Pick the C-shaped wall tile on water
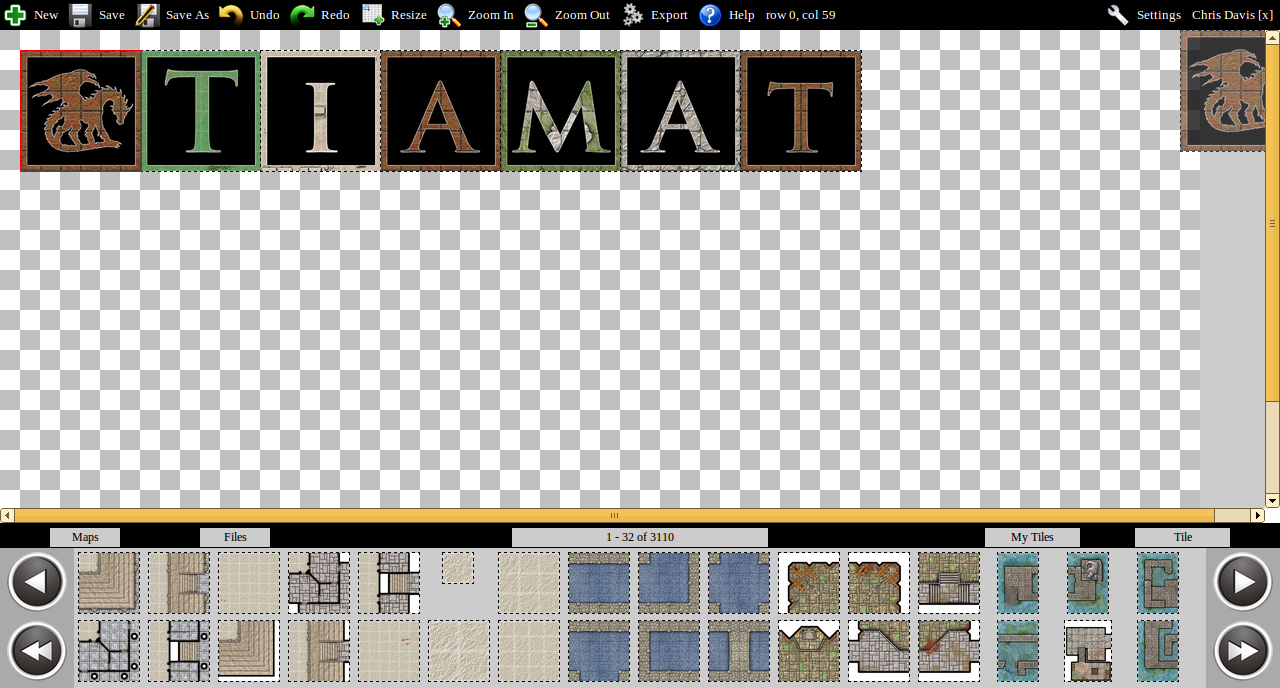1280x688 pixels. [1158, 583]
